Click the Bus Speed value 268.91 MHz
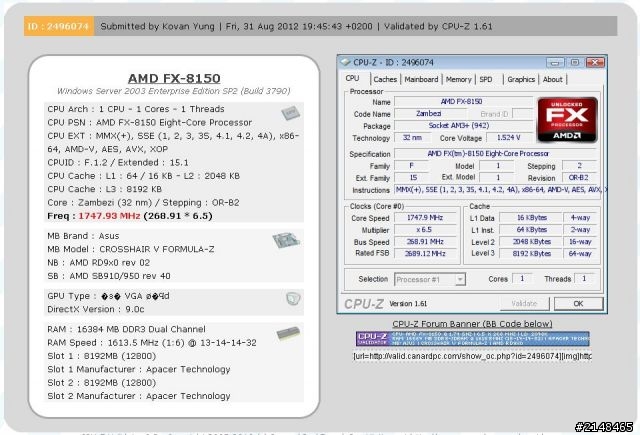Screen dimensions: 640x435 [425, 242]
